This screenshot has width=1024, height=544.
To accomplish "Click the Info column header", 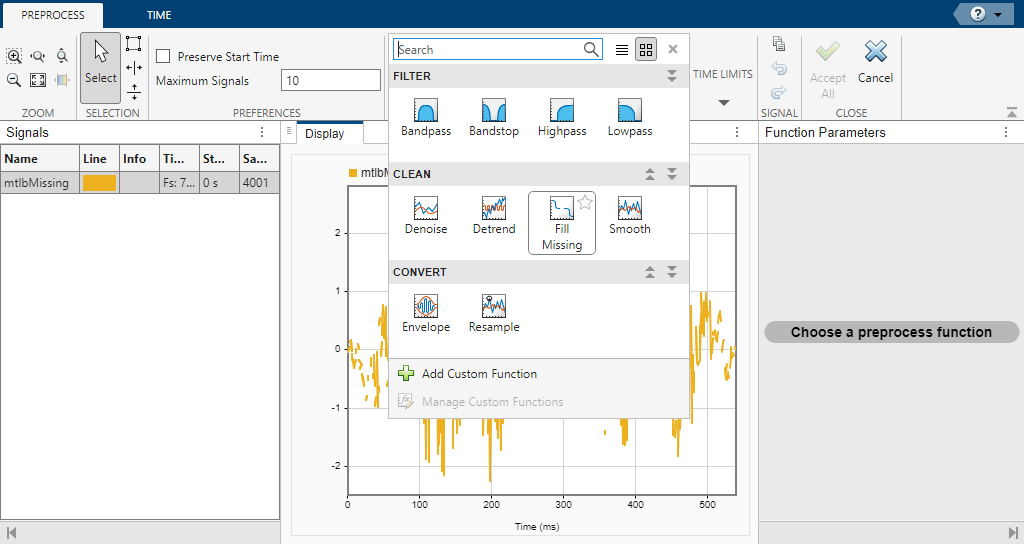I will pos(139,159).
